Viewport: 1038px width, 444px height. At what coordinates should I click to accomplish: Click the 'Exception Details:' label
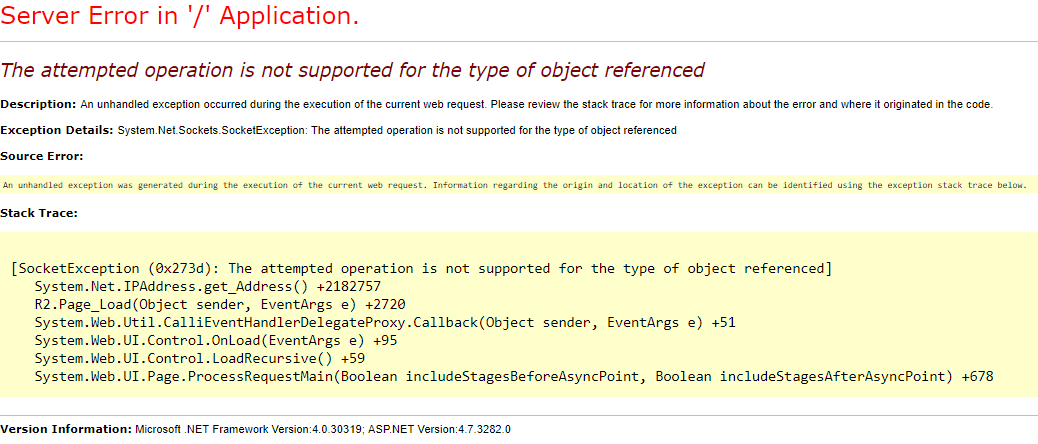point(56,130)
